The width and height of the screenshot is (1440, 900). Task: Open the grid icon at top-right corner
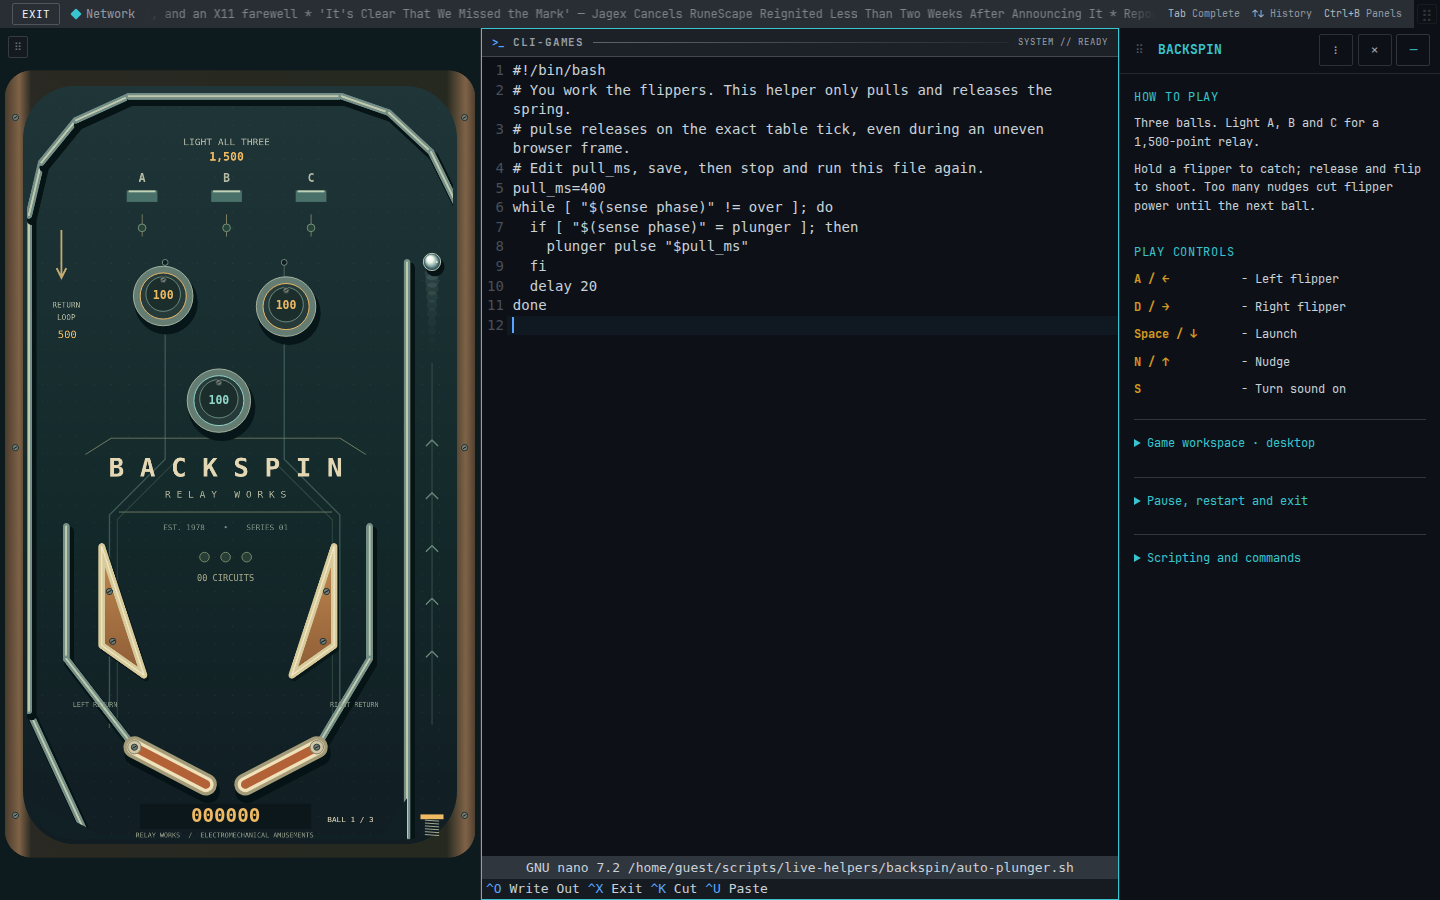(1427, 14)
